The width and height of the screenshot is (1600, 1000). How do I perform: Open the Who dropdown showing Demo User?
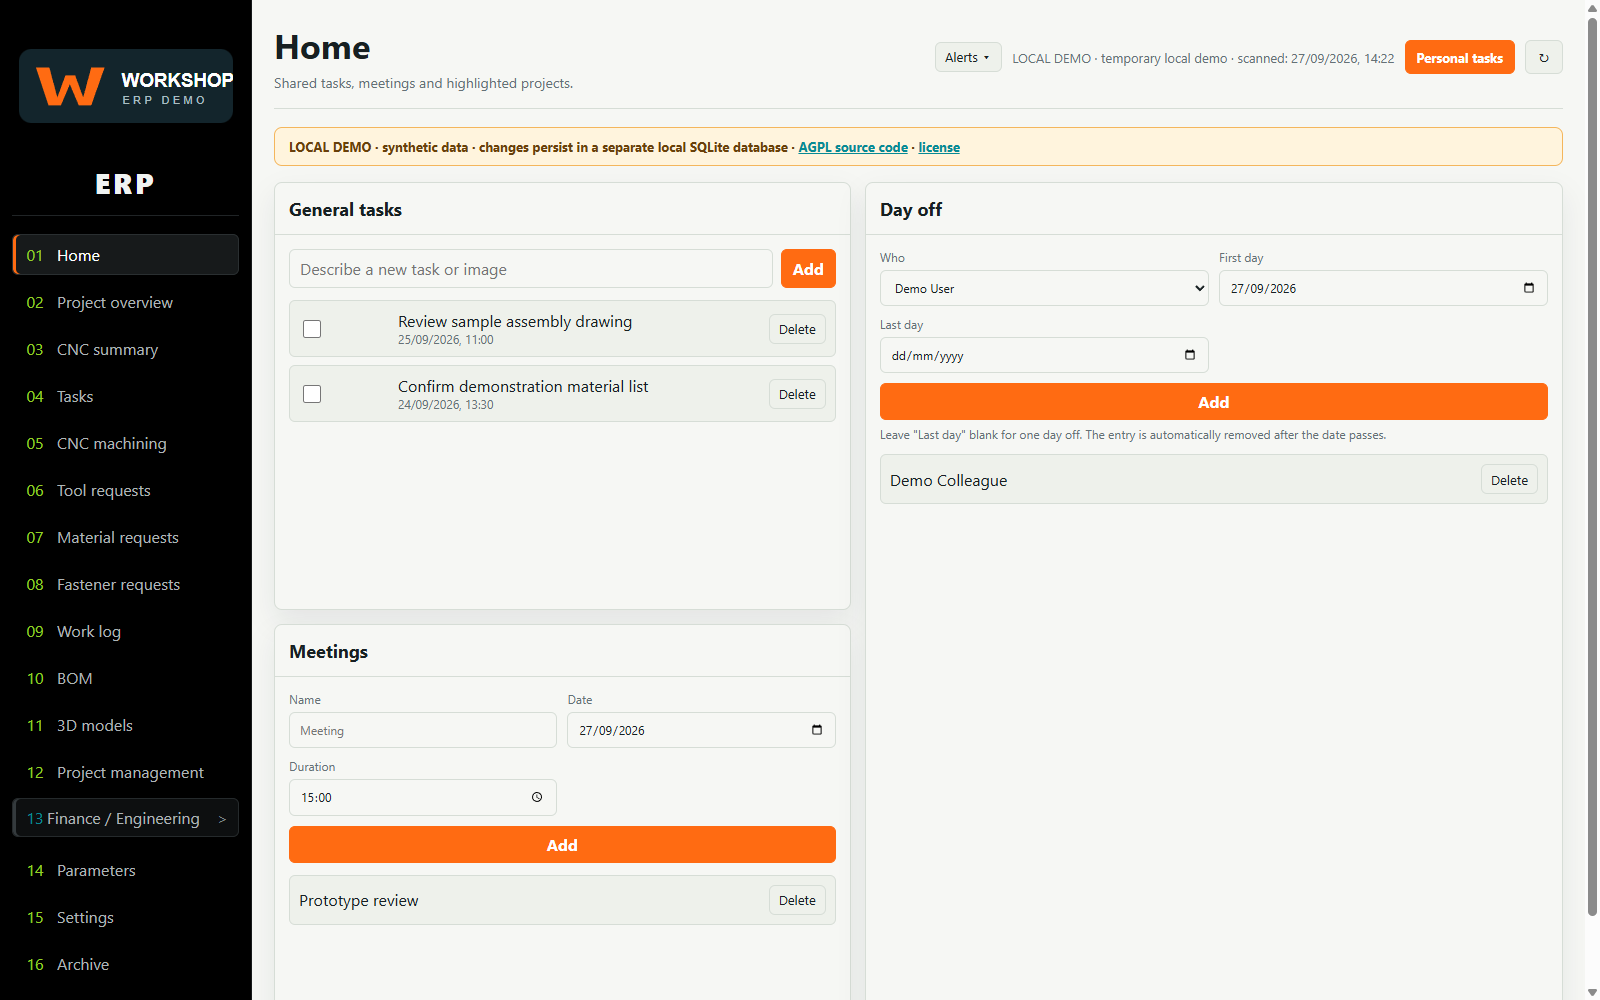click(x=1044, y=288)
